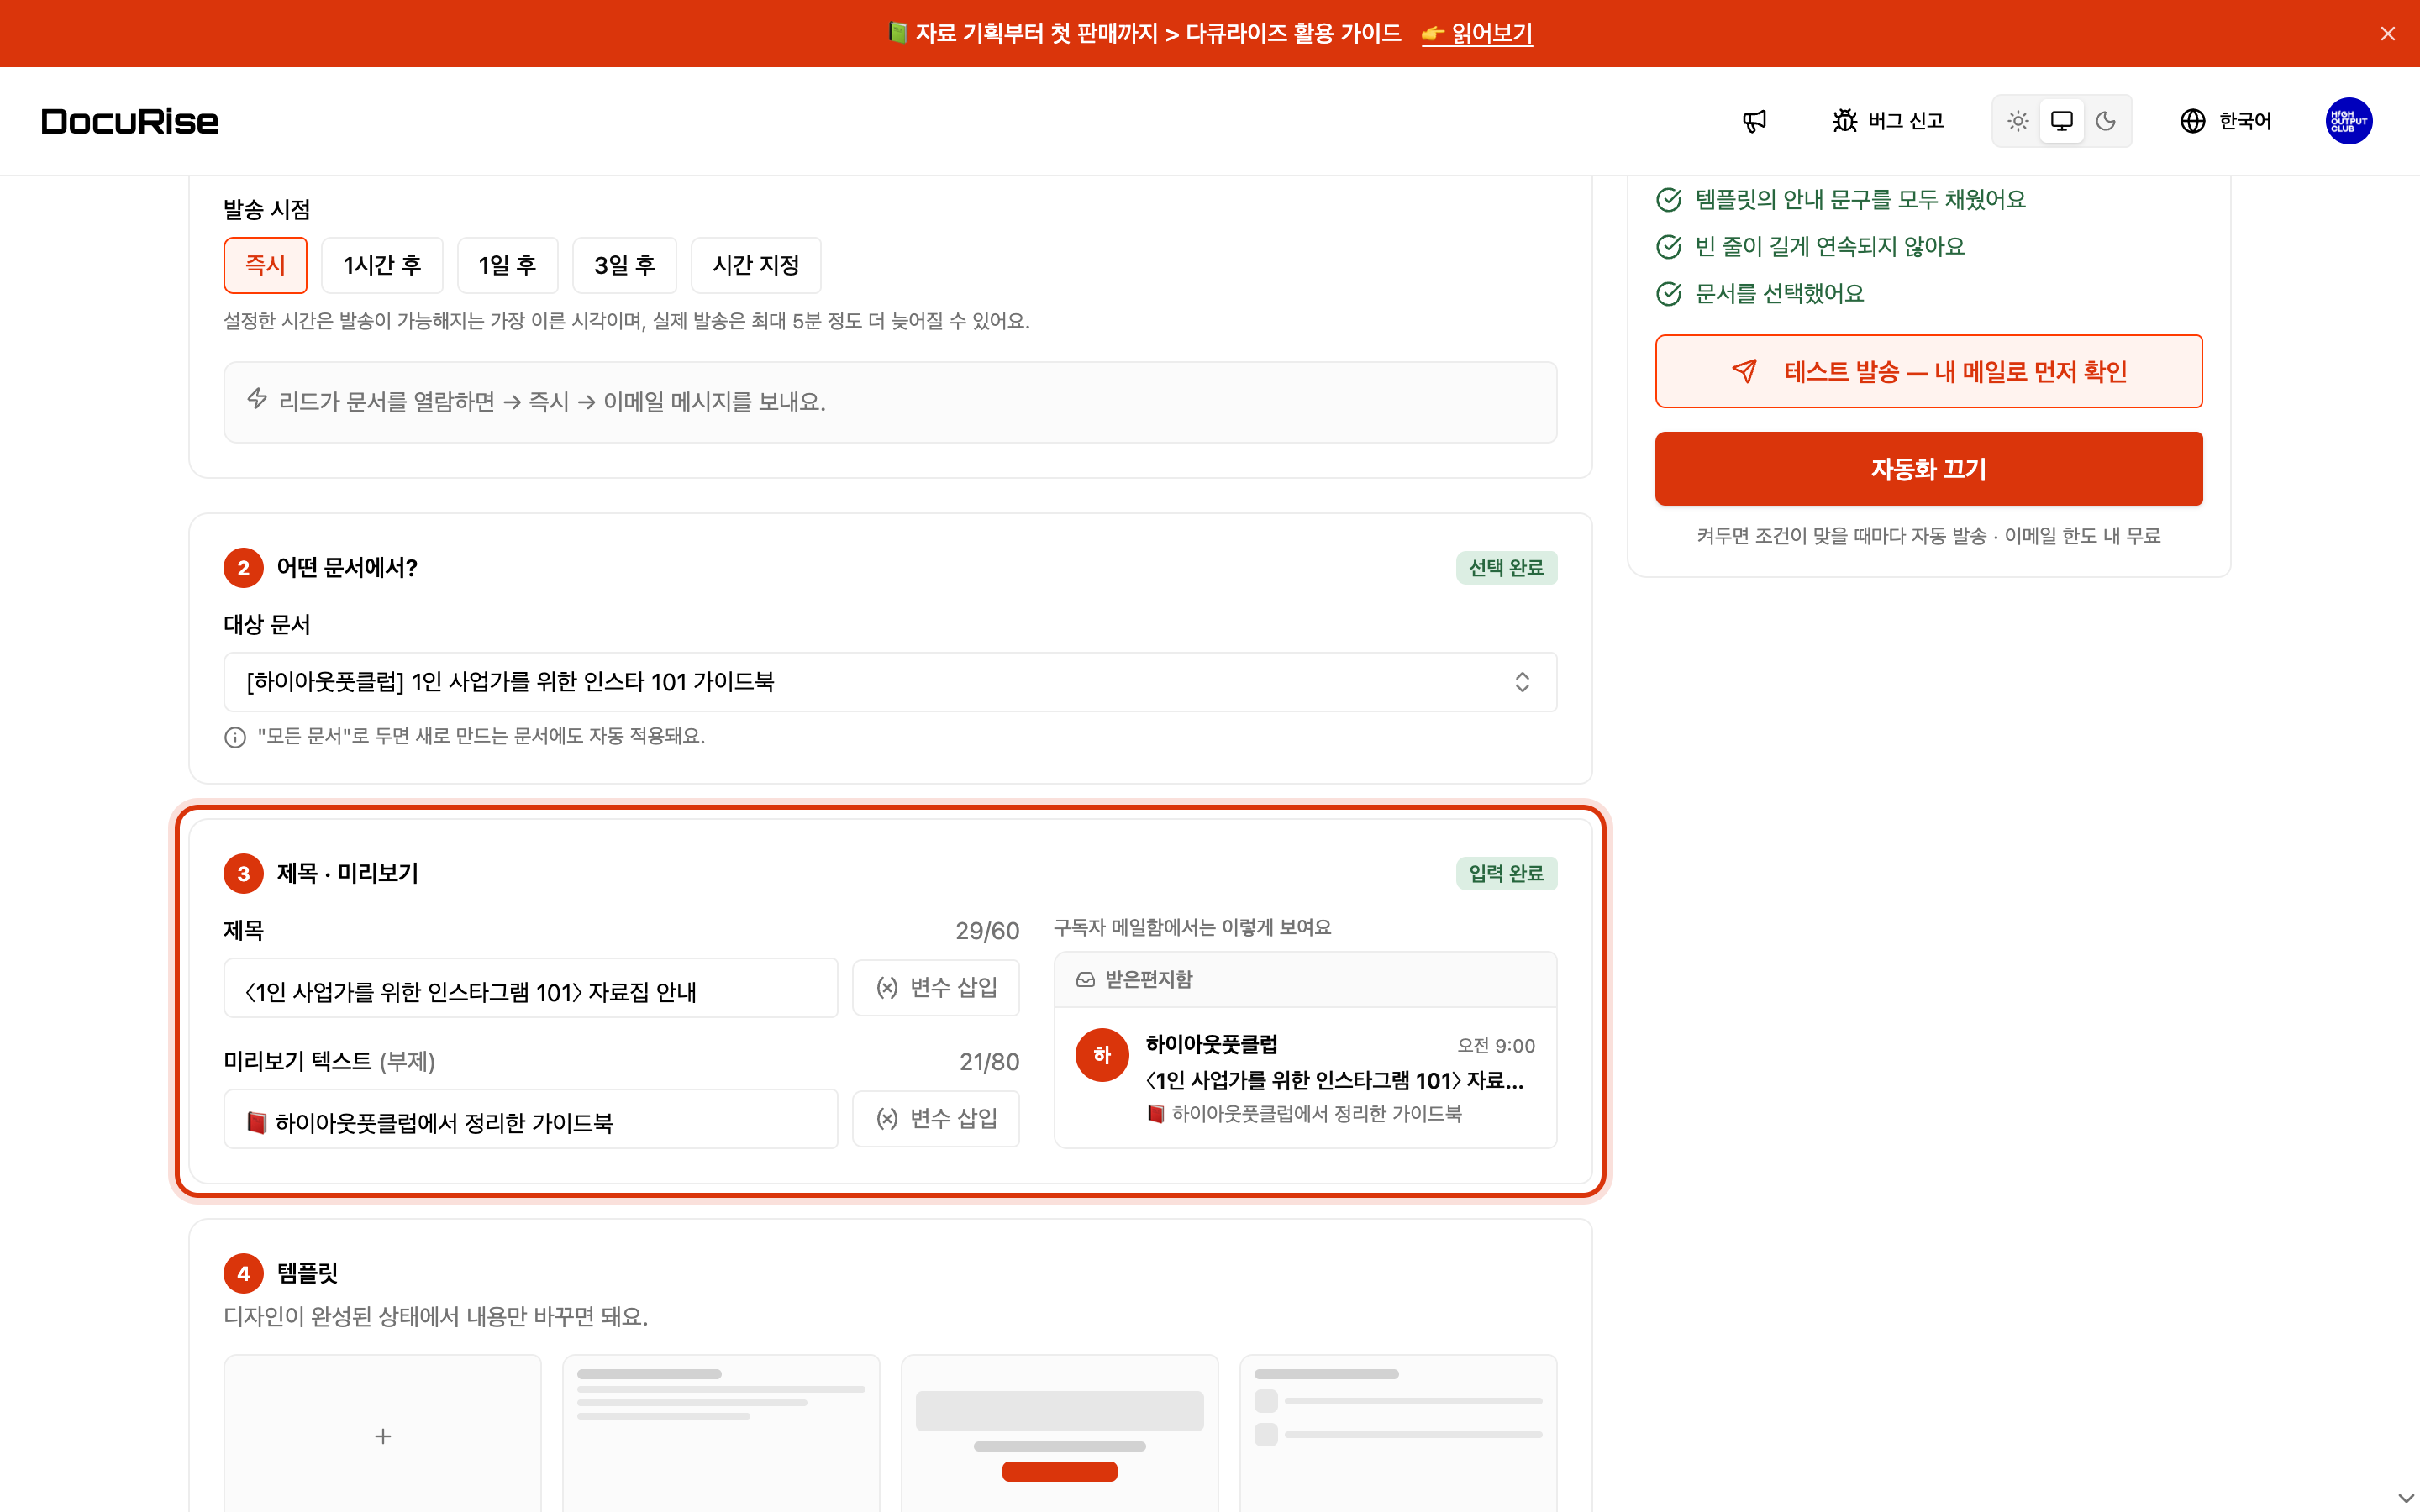Insert variable into the 제목 field
The height and width of the screenshot is (1512, 2420).
point(936,988)
